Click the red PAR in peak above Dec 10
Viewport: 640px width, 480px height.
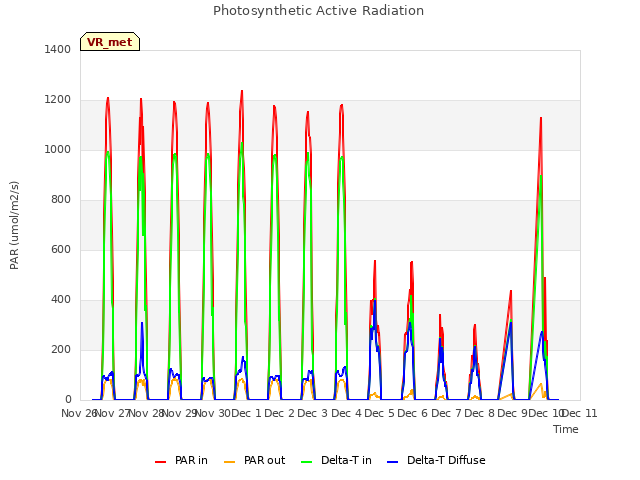(541, 118)
